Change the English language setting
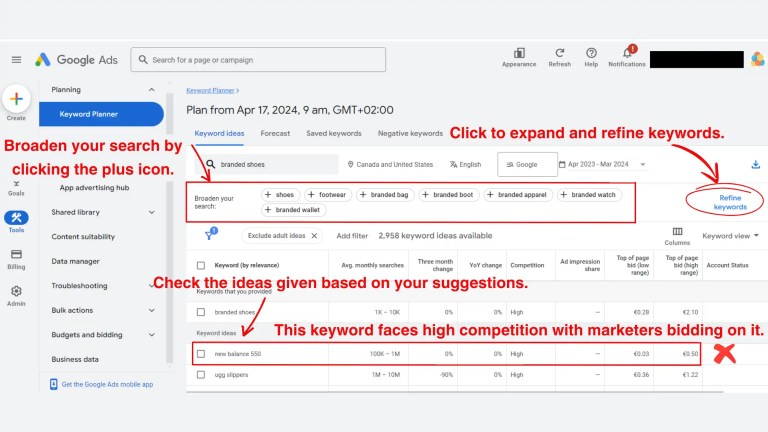 (x=465, y=165)
